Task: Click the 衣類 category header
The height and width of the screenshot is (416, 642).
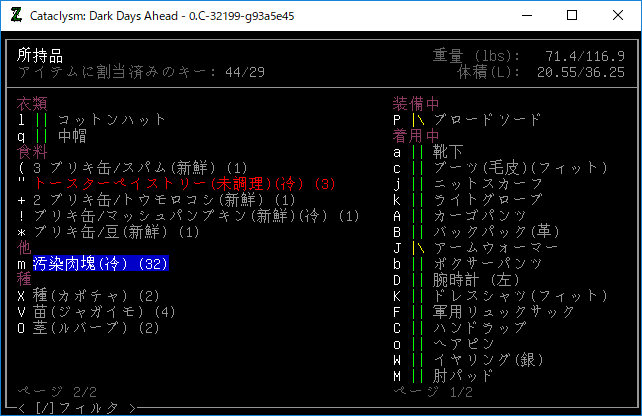Action: point(33,104)
